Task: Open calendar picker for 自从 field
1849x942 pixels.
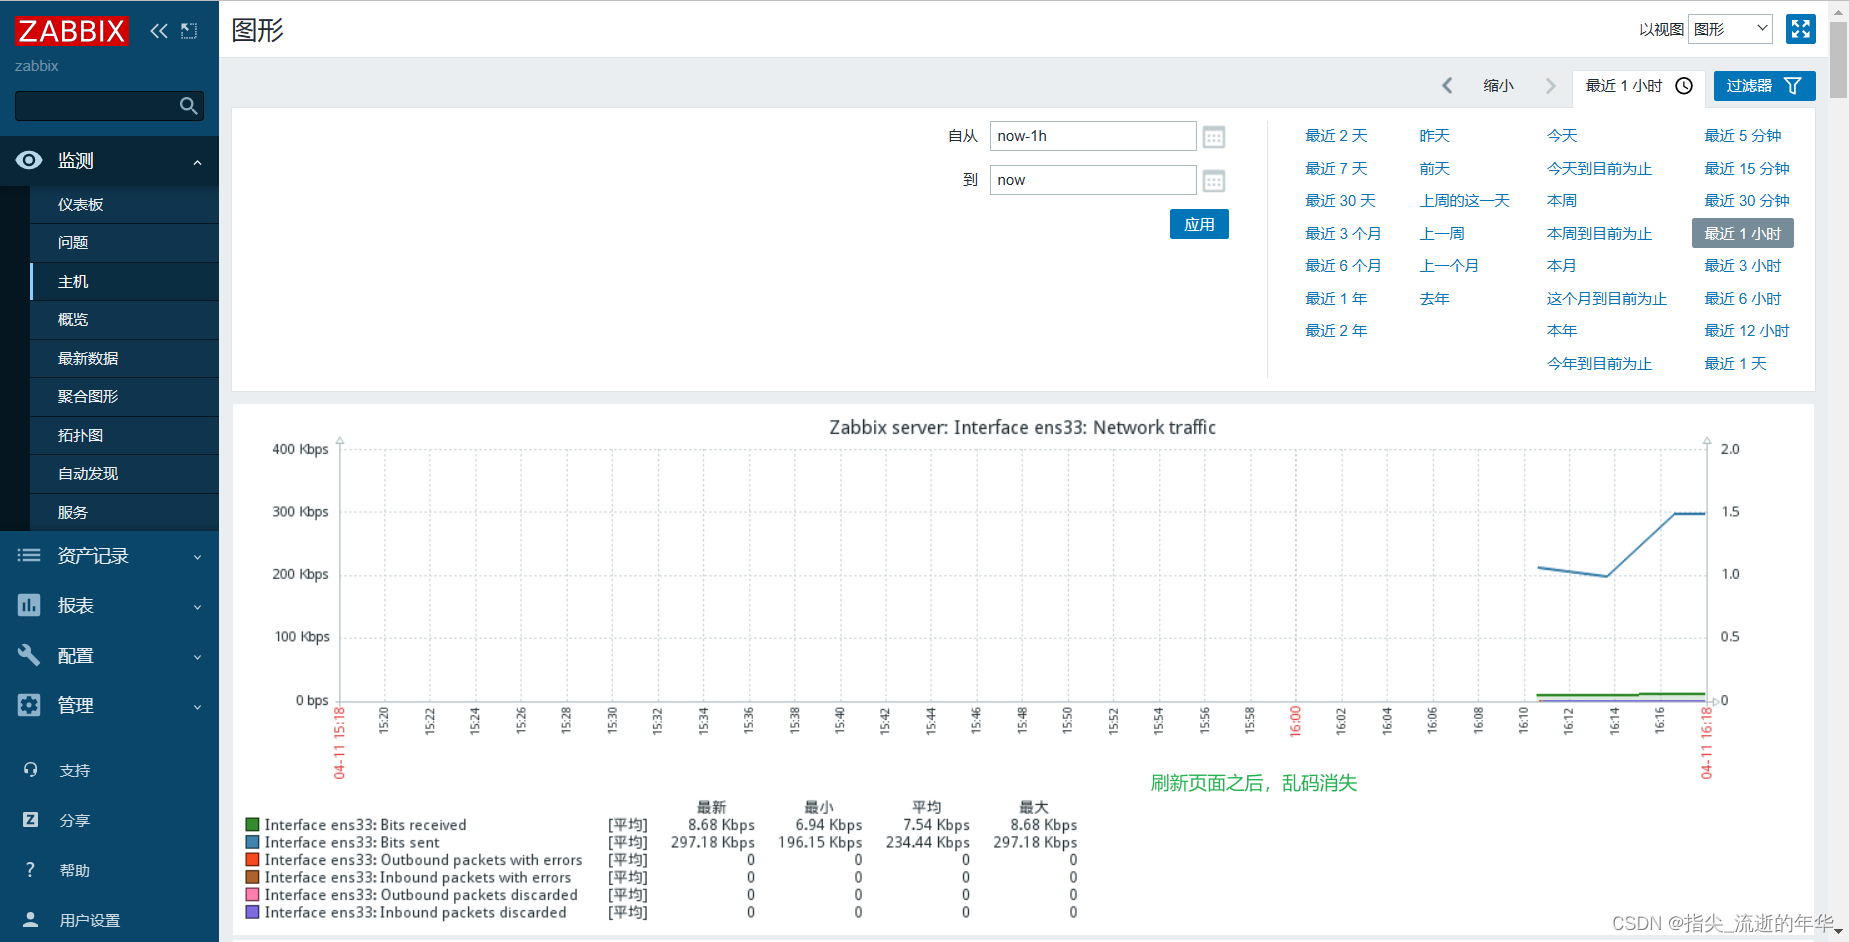Action: click(x=1214, y=137)
